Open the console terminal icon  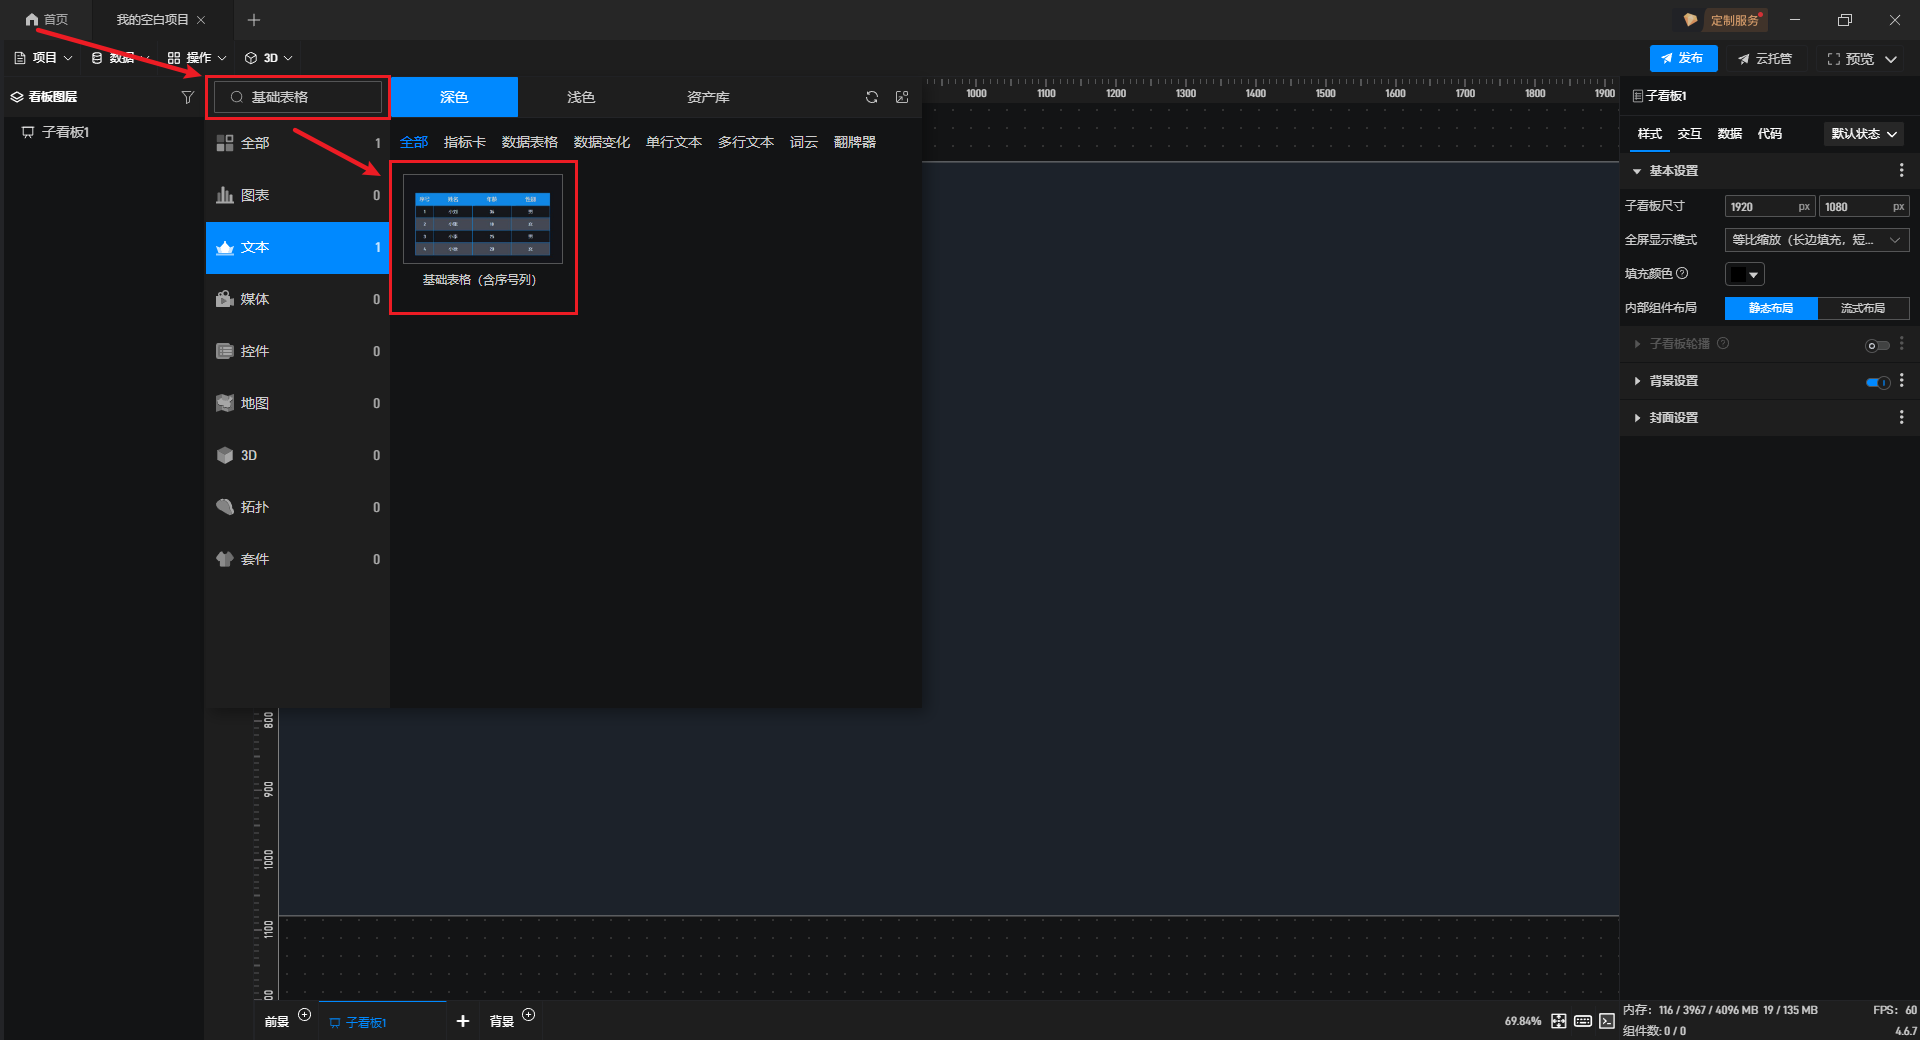[x=1607, y=1021]
